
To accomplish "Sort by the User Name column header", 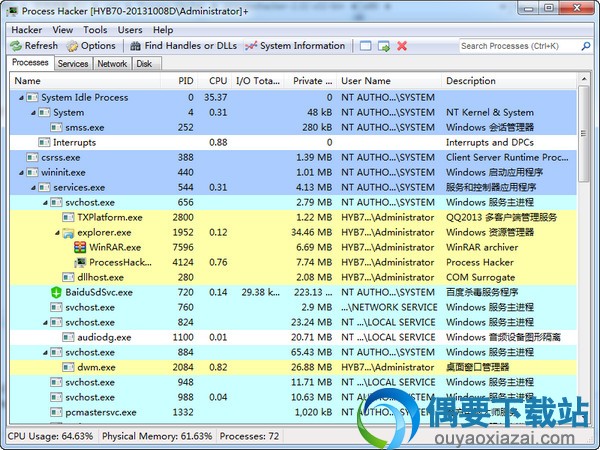I will pos(389,81).
